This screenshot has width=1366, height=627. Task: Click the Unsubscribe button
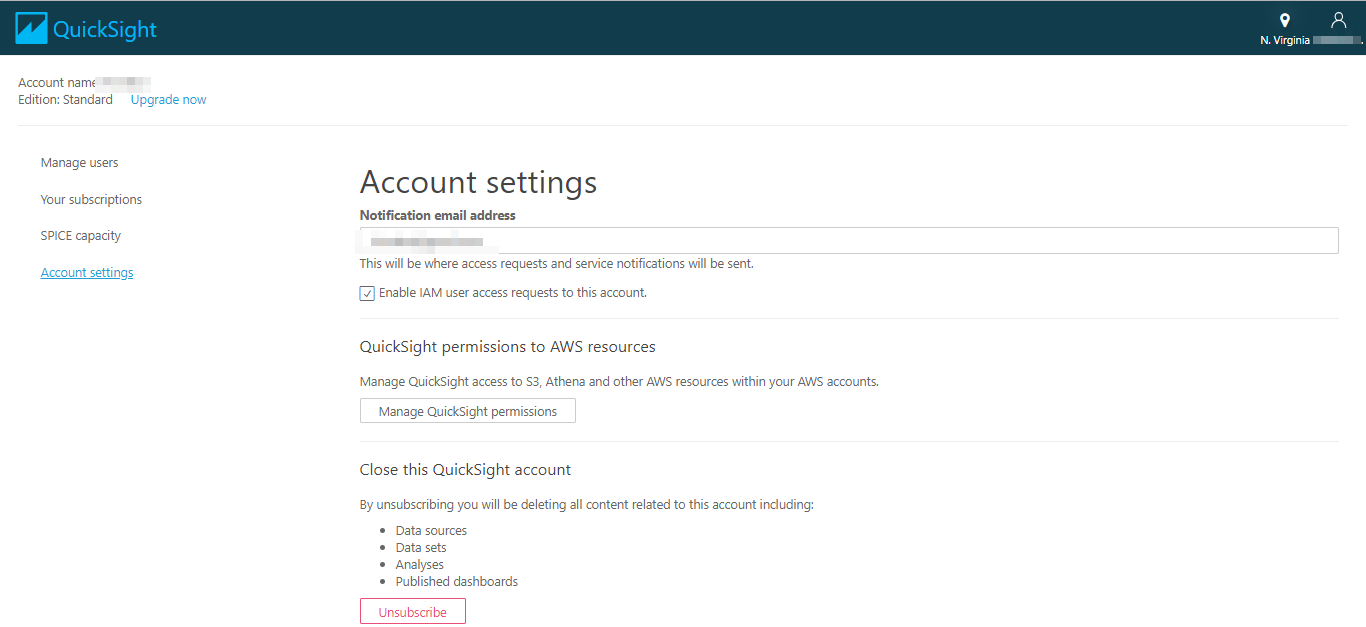[x=412, y=611]
